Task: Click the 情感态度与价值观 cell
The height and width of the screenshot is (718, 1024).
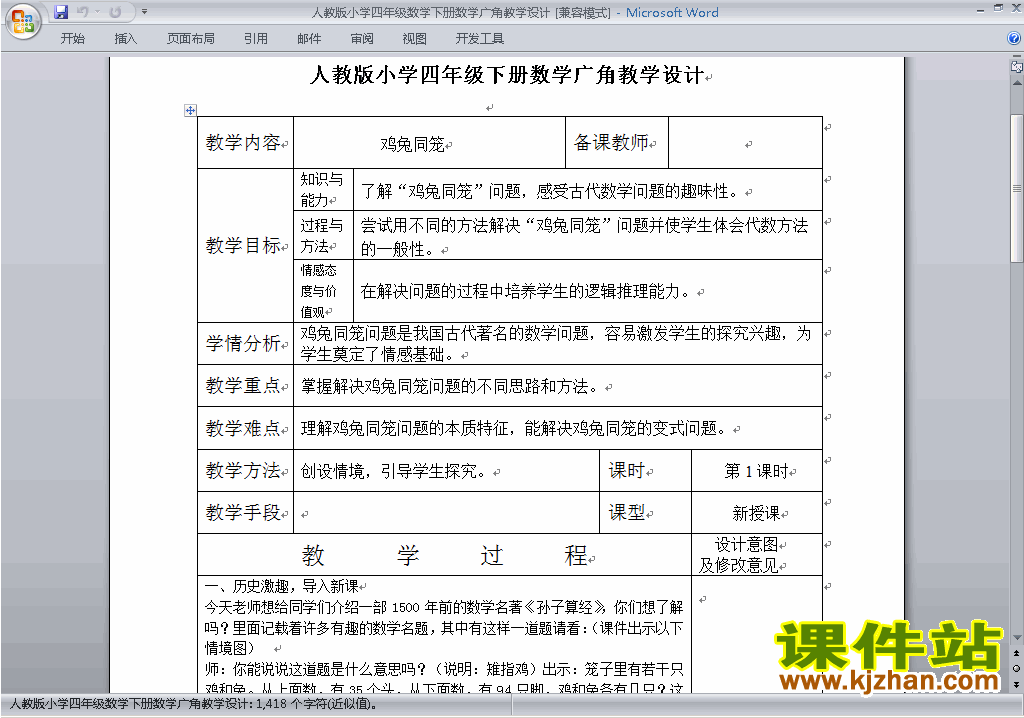Action: [x=323, y=291]
